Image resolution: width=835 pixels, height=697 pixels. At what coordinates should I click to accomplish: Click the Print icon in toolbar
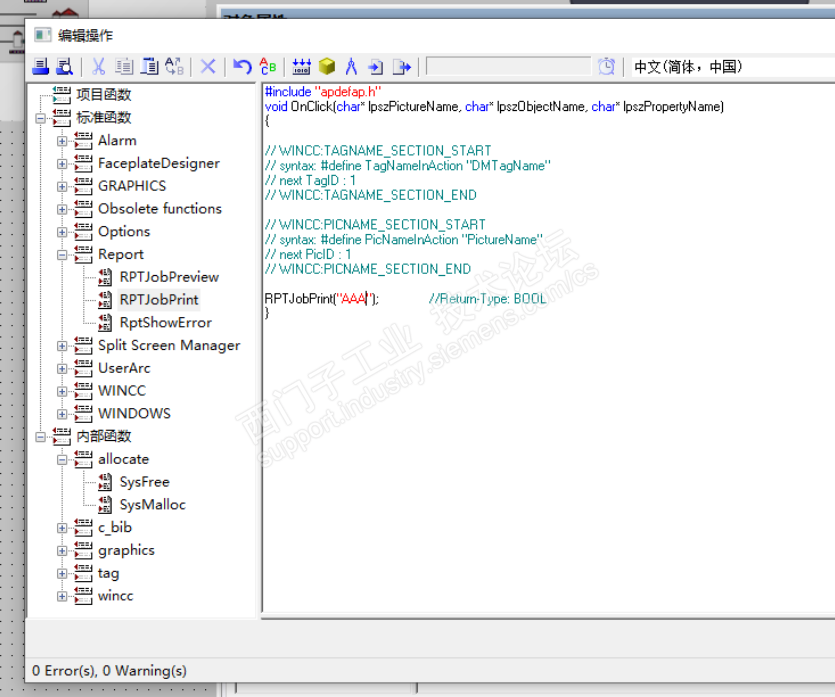pyautogui.click(x=40, y=67)
